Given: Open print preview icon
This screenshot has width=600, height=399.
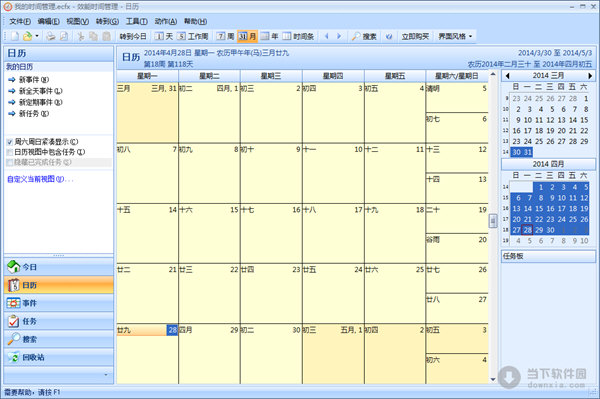Looking at the screenshot, I should [x=64, y=36].
